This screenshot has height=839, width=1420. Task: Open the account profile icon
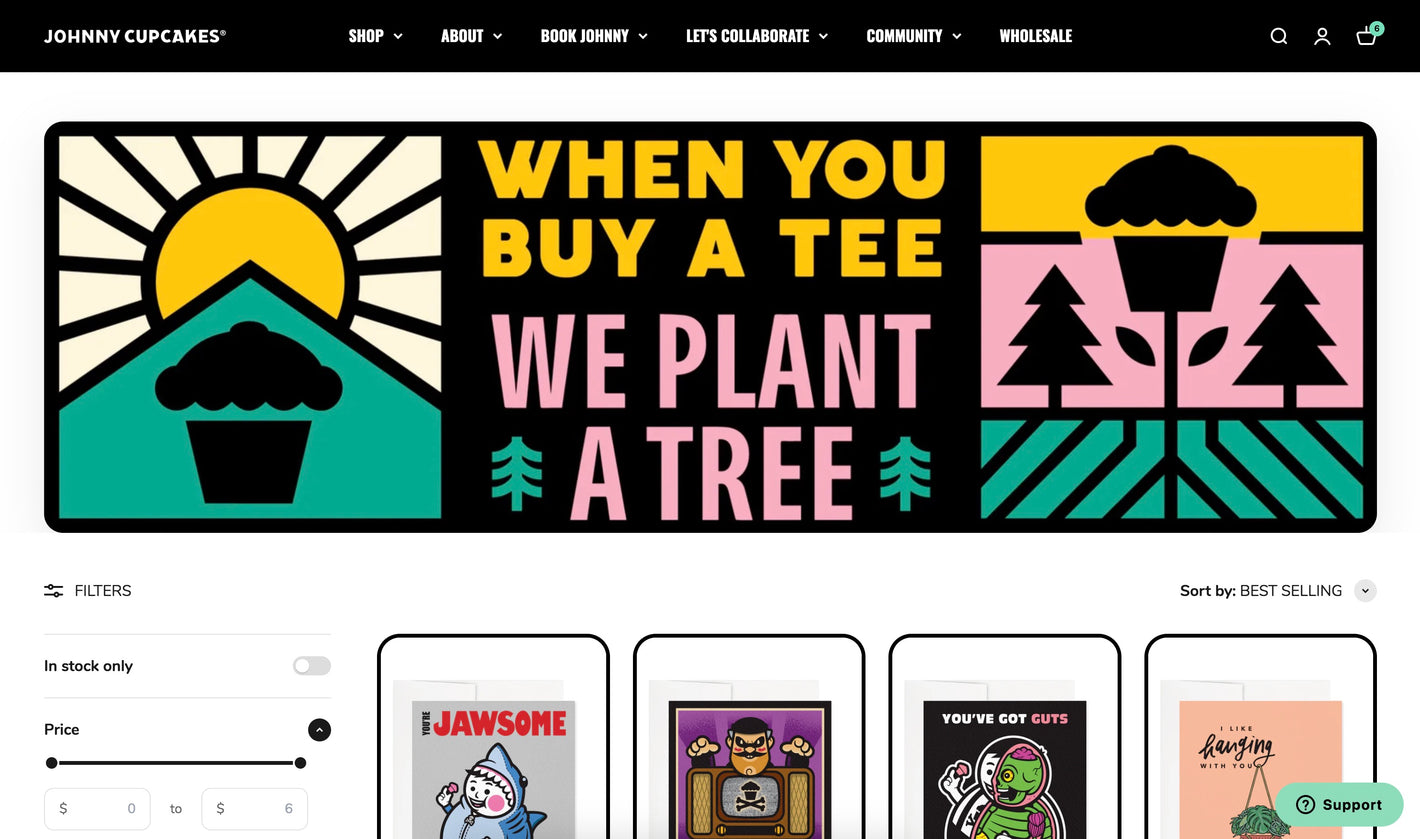coord(1322,36)
